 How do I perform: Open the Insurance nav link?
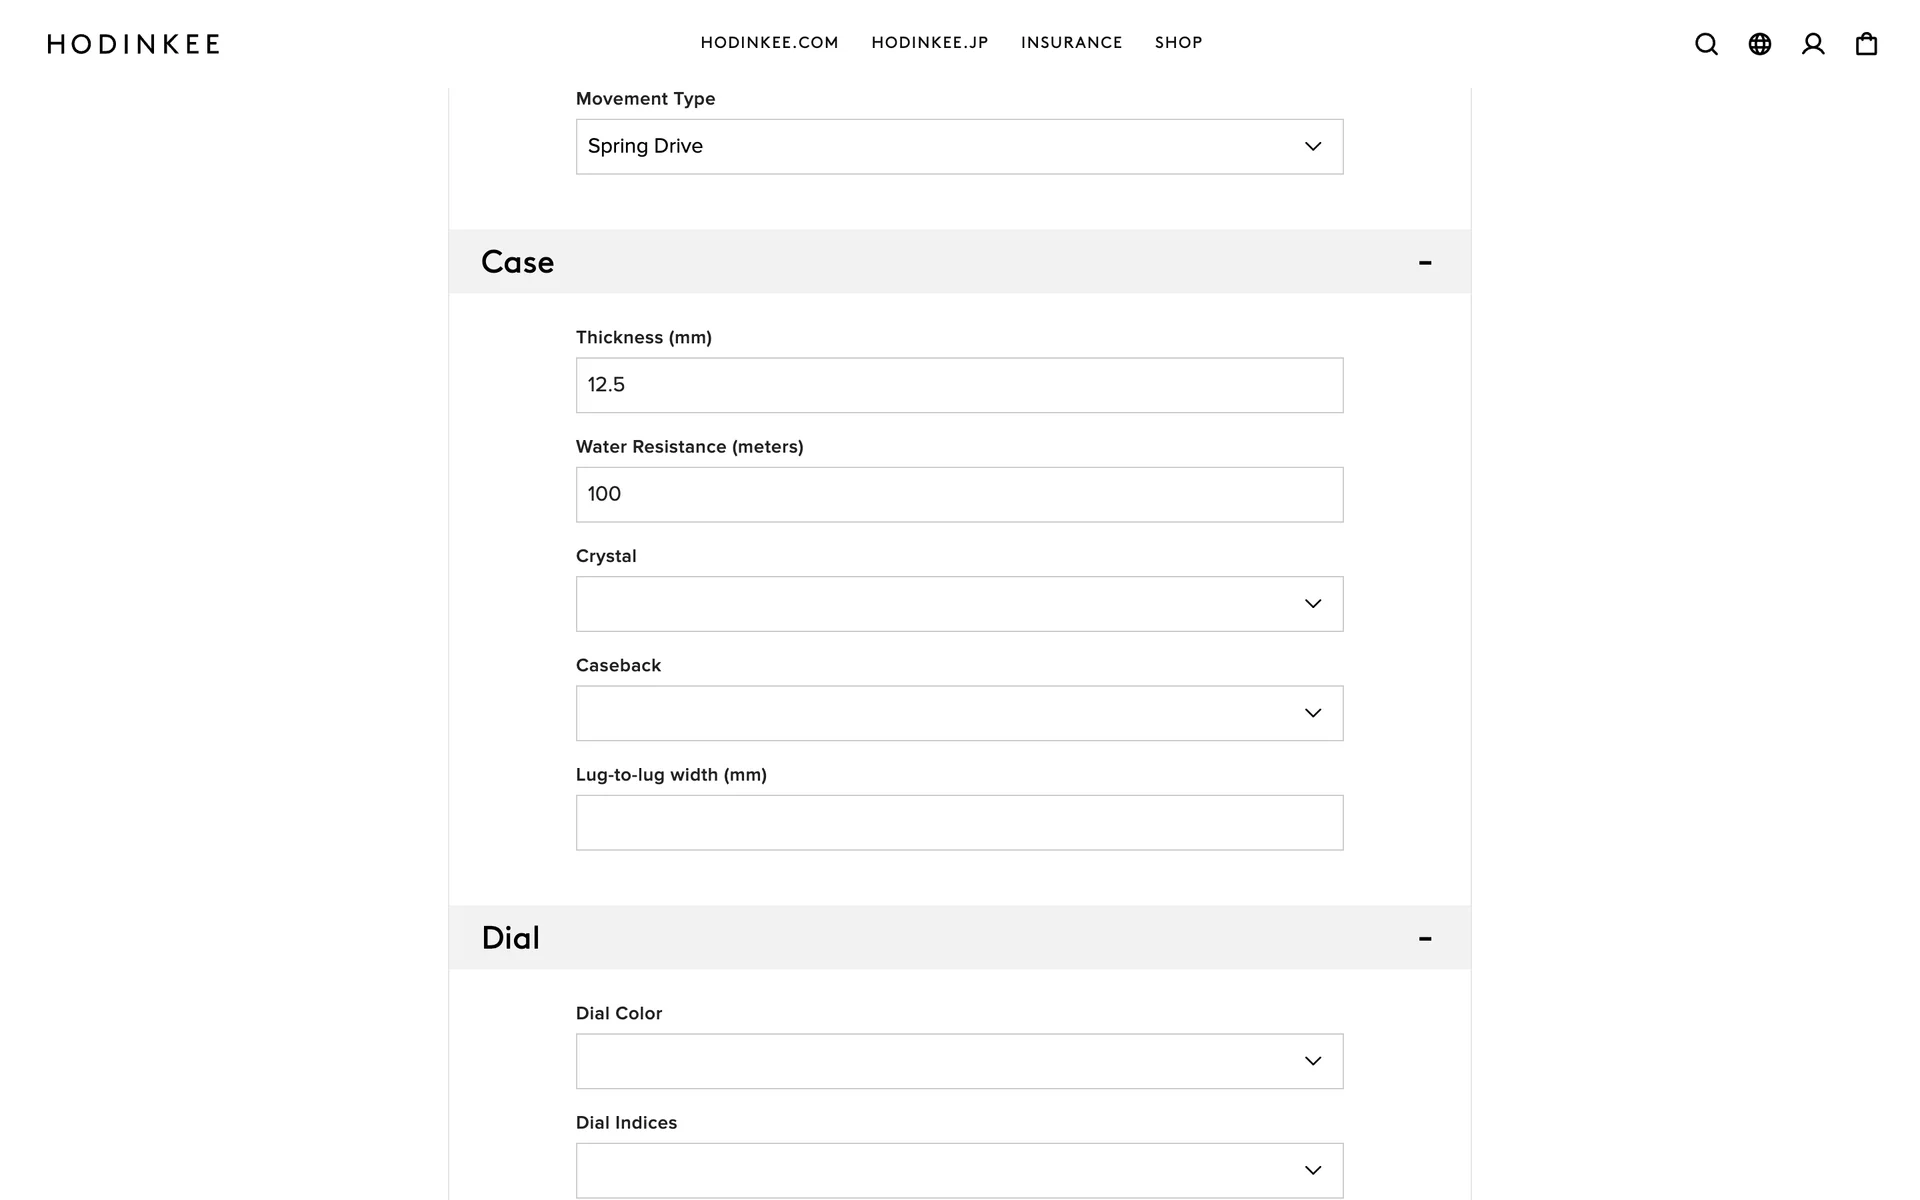[x=1071, y=43]
